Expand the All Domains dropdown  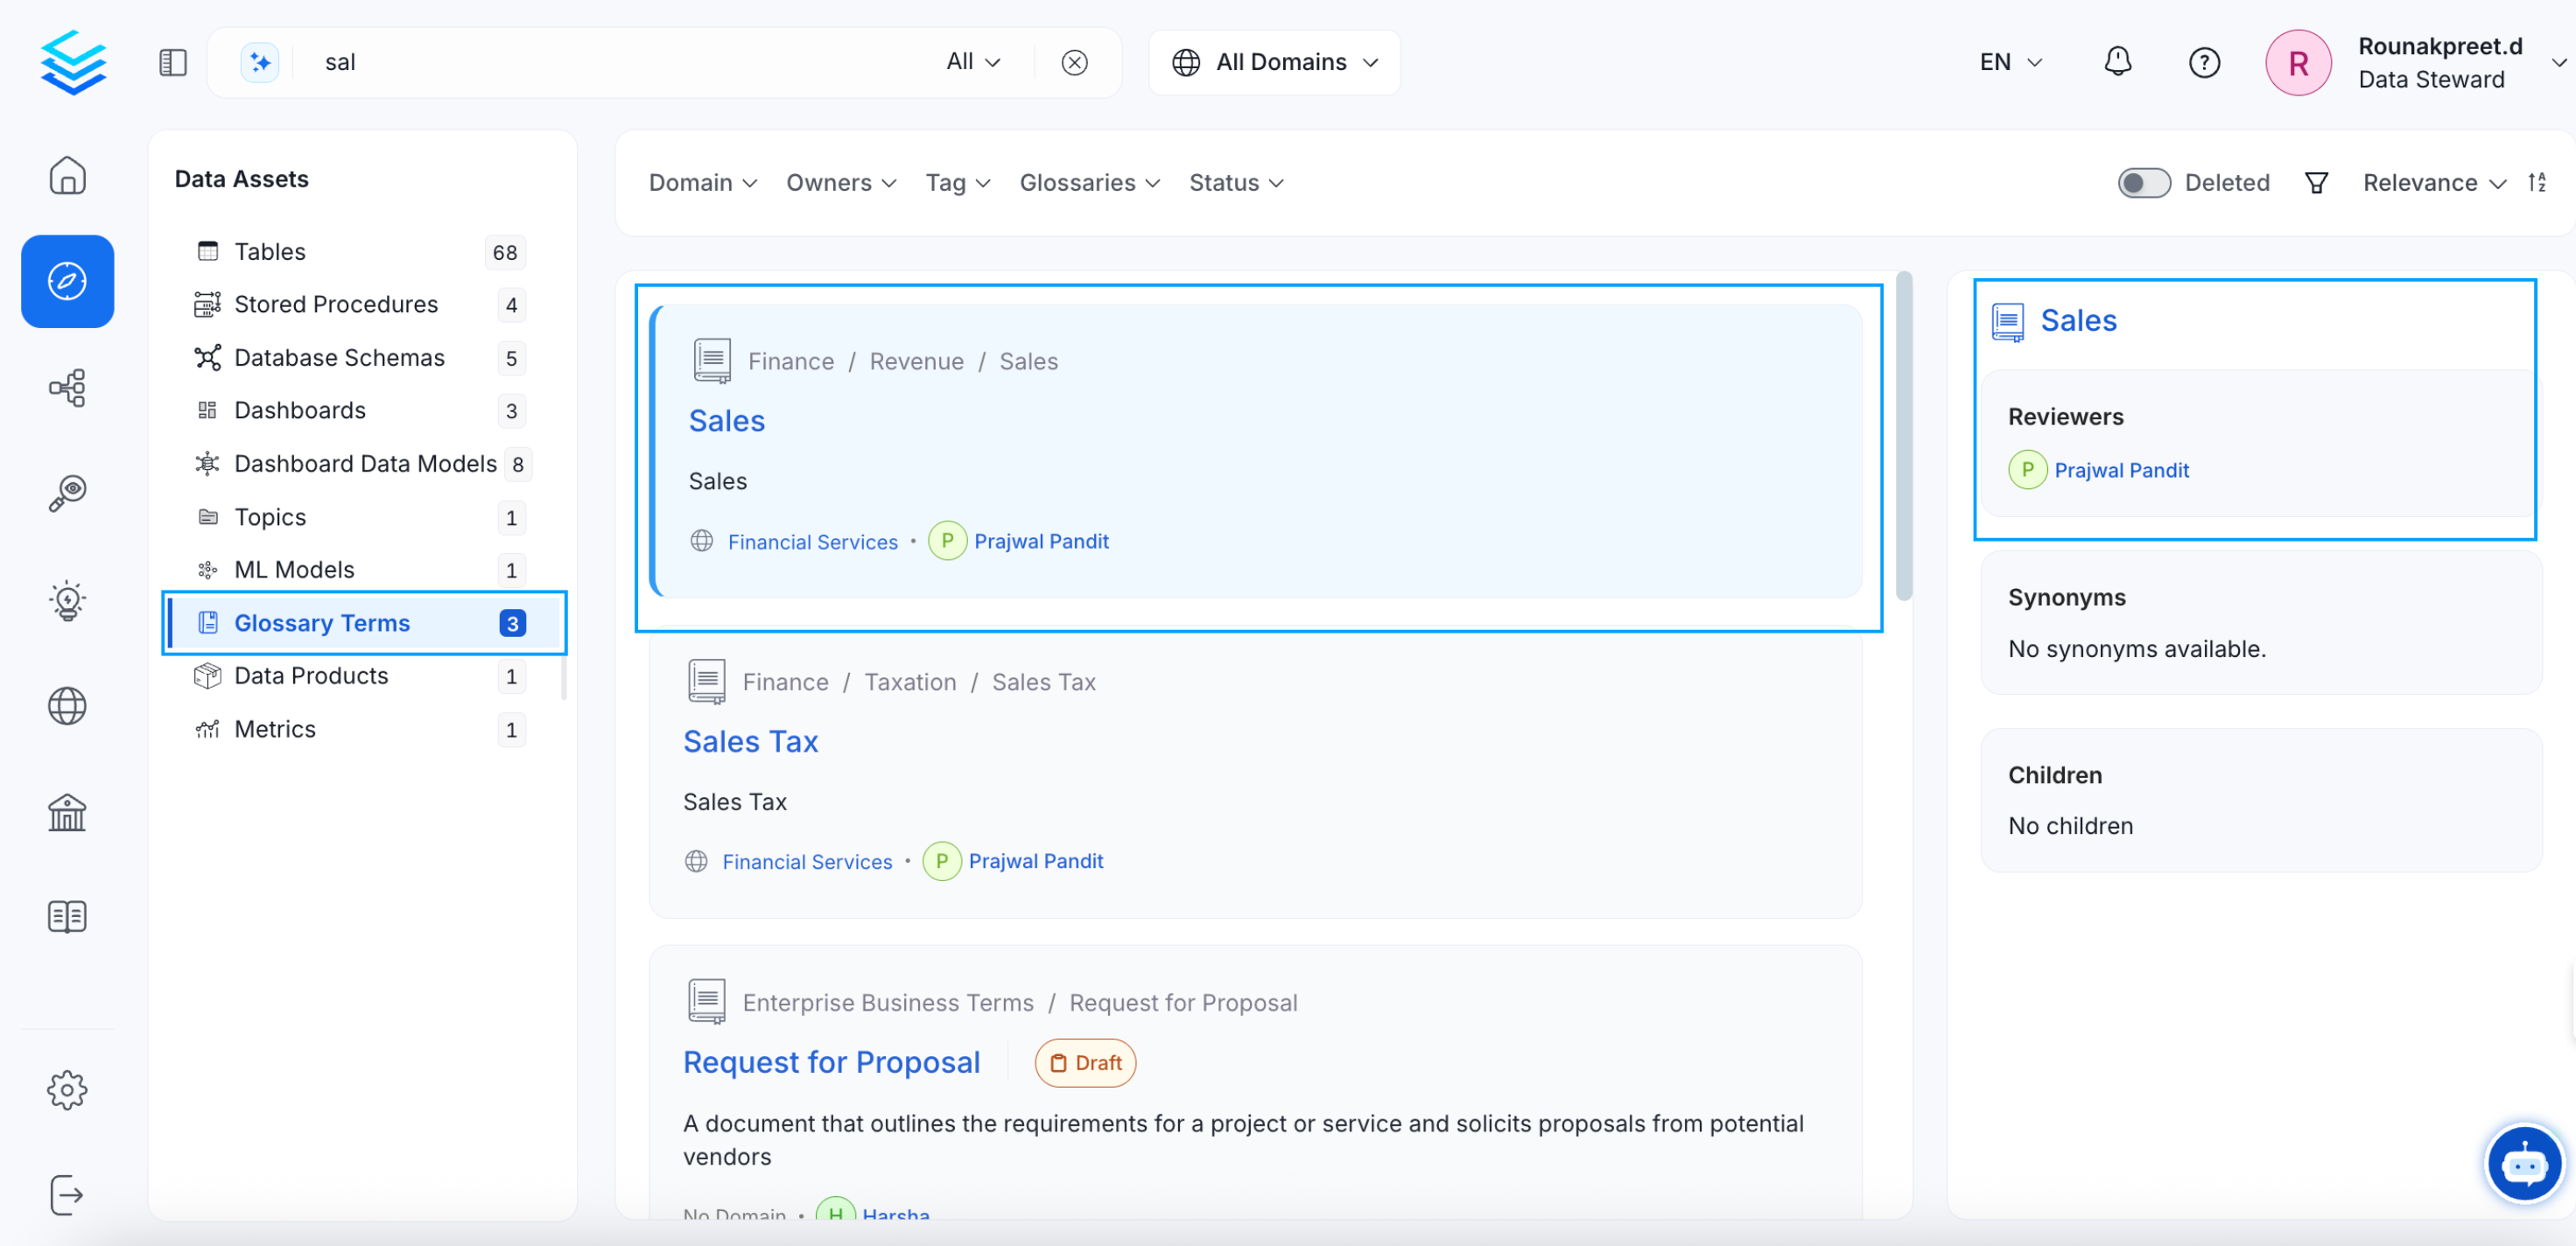coord(1274,62)
